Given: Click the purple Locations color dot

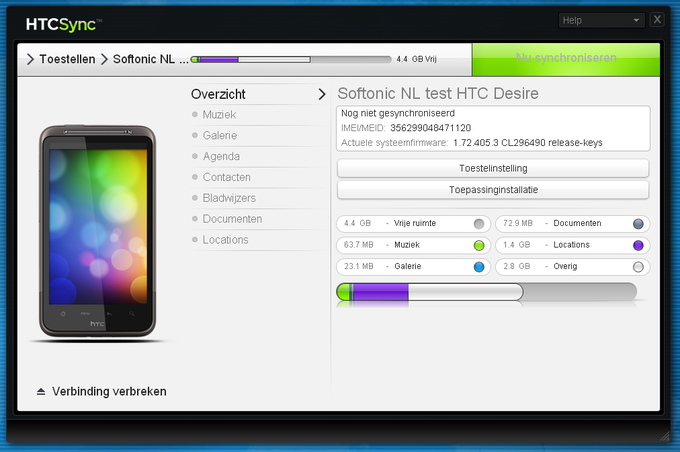Looking at the screenshot, I should pos(638,246).
